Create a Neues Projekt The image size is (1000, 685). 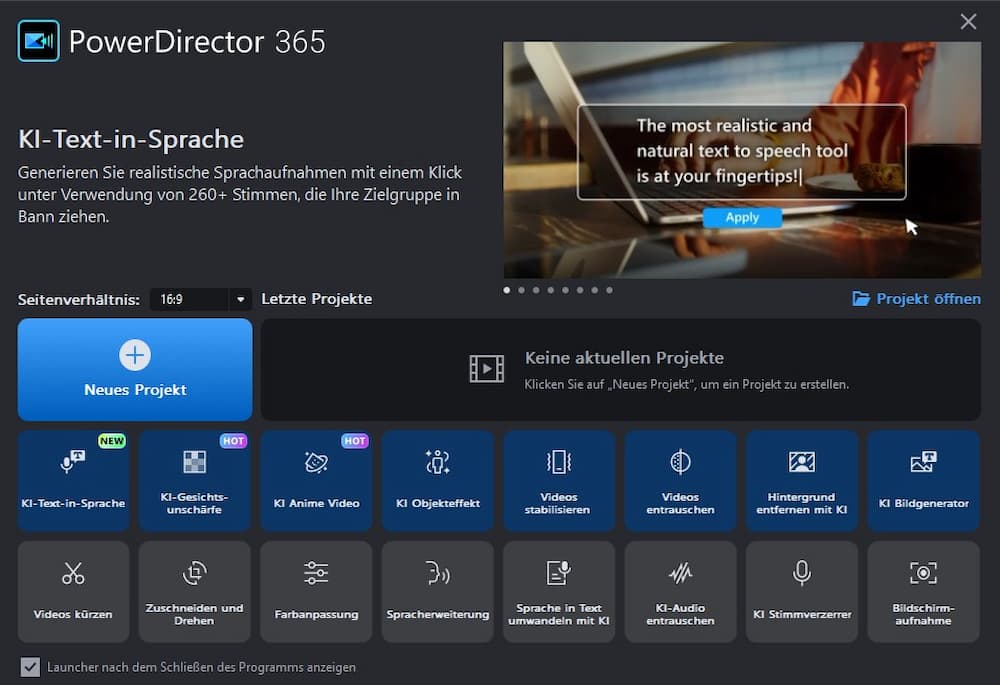pyautogui.click(x=135, y=369)
